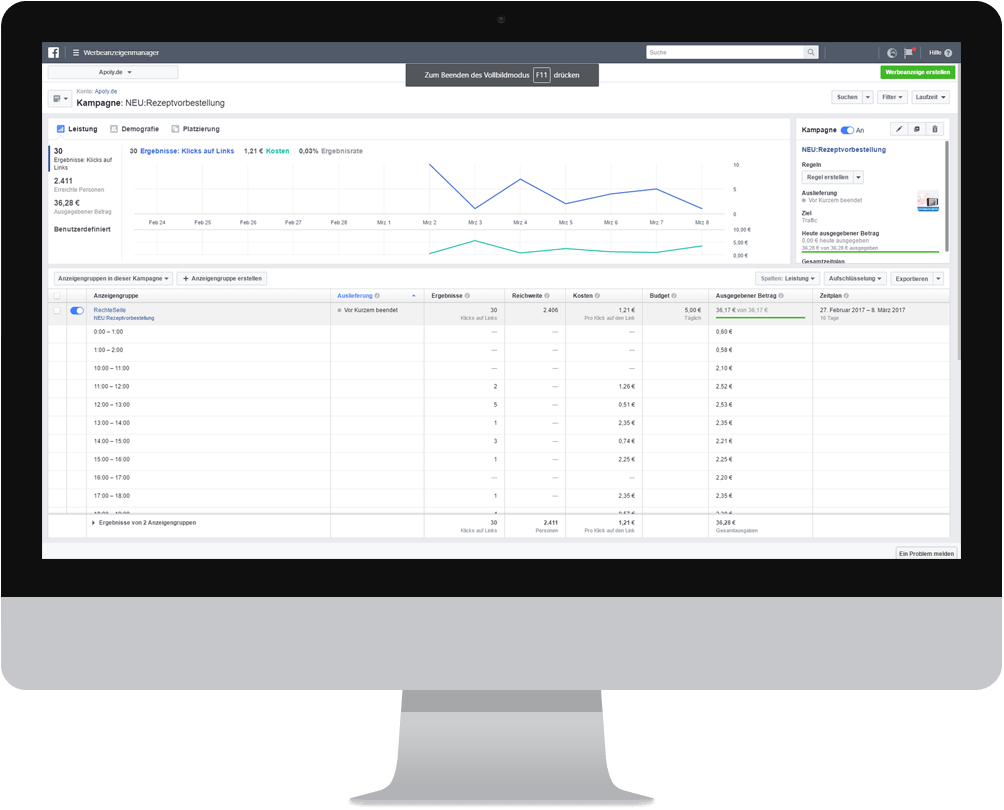Open the globe notifications icon
The image size is (1004, 810).
click(x=892, y=53)
